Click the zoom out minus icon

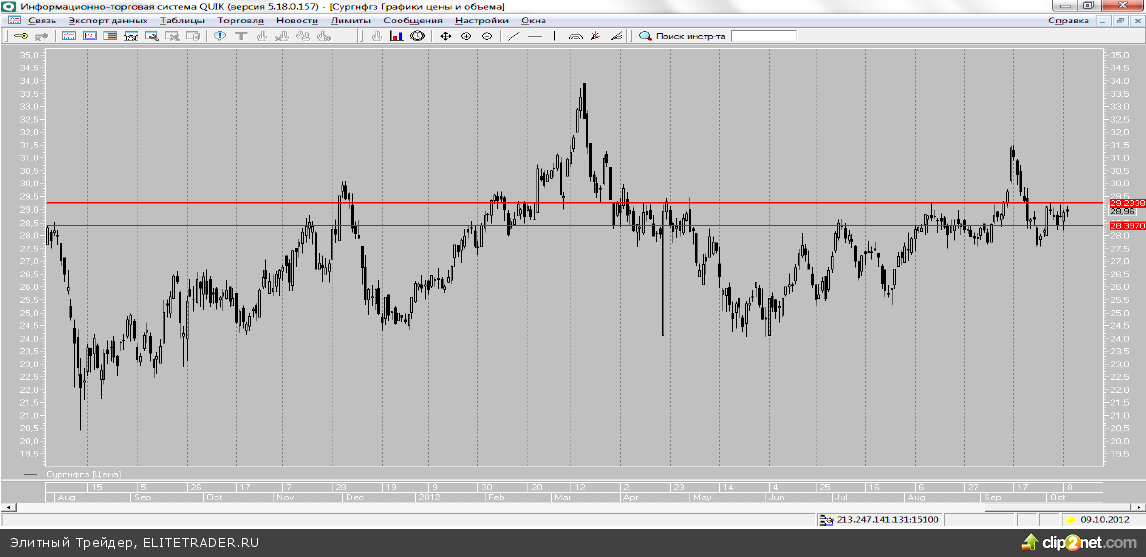pyautogui.click(x=487, y=36)
